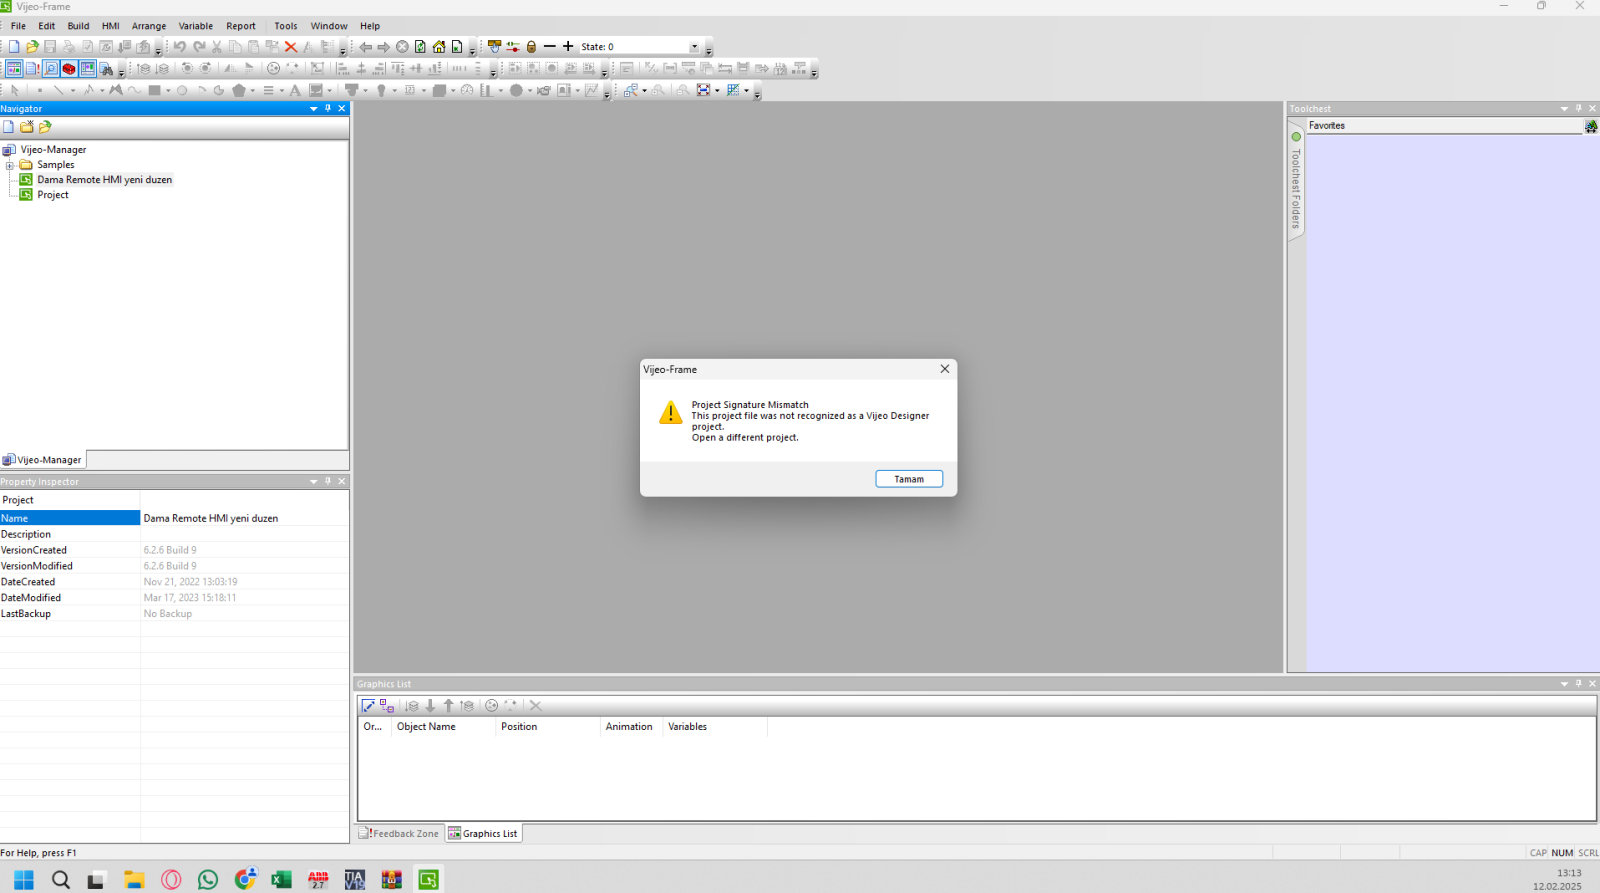Open the Variable menu

click(x=196, y=26)
